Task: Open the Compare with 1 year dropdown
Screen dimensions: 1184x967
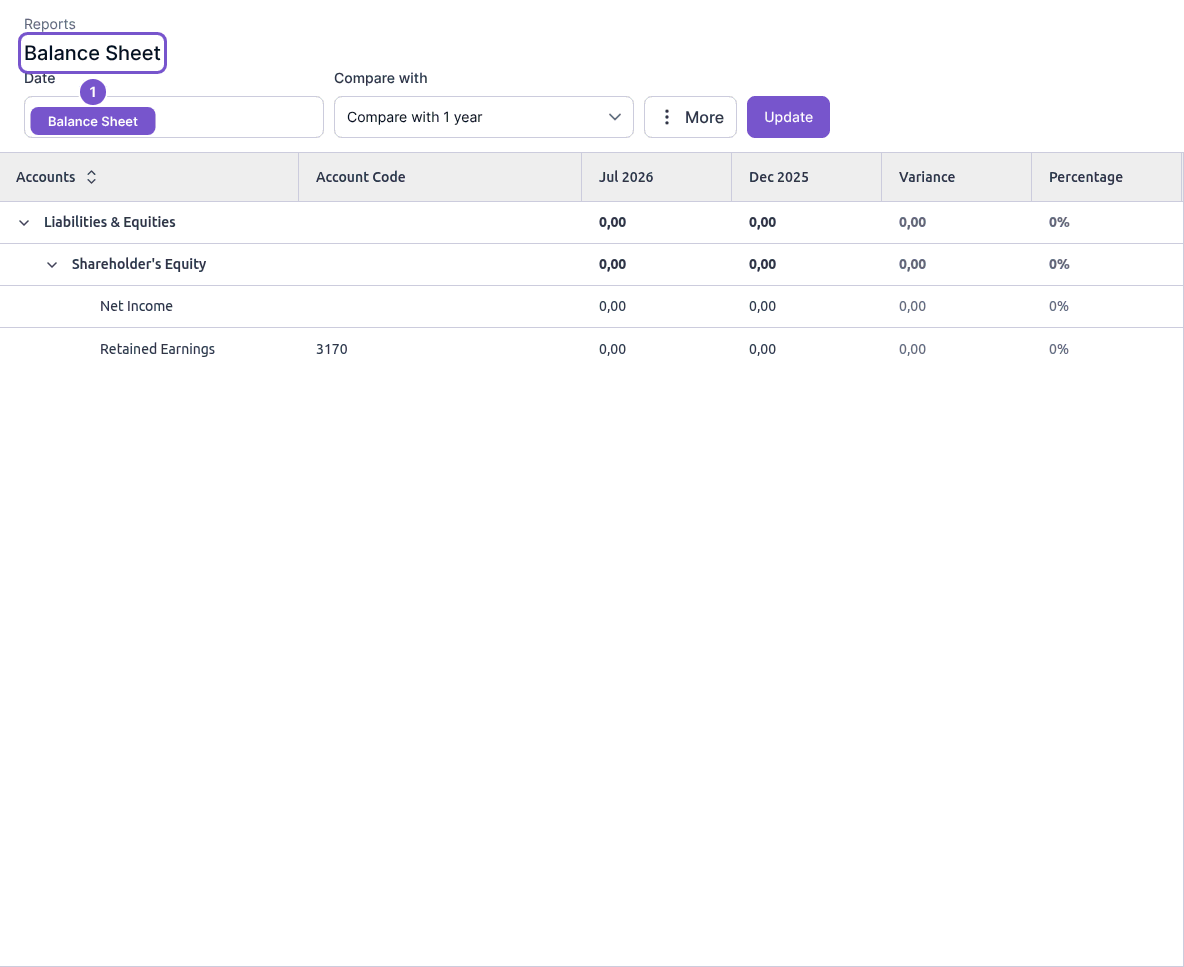Action: [483, 117]
